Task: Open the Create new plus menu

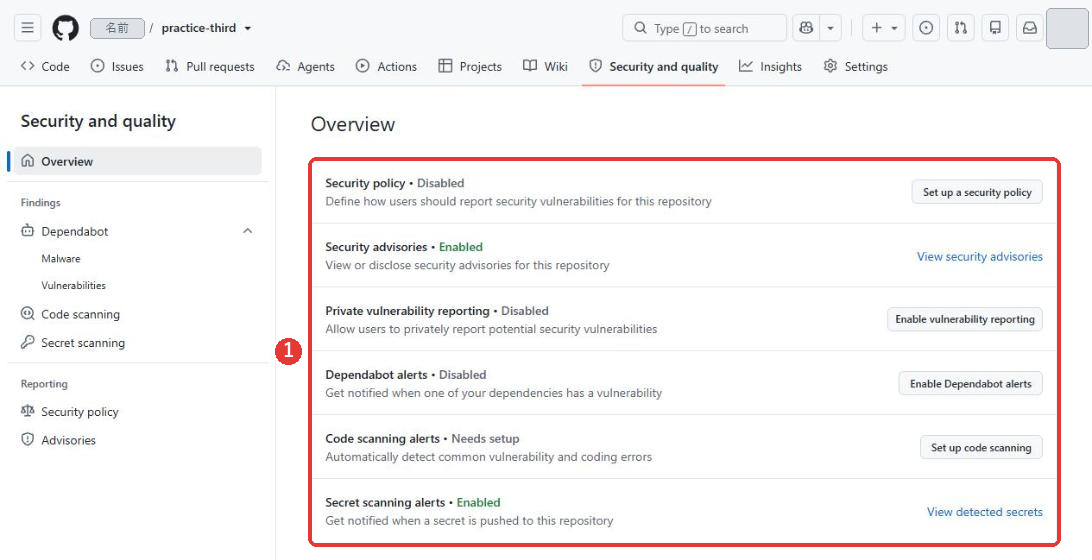Action: click(x=884, y=28)
